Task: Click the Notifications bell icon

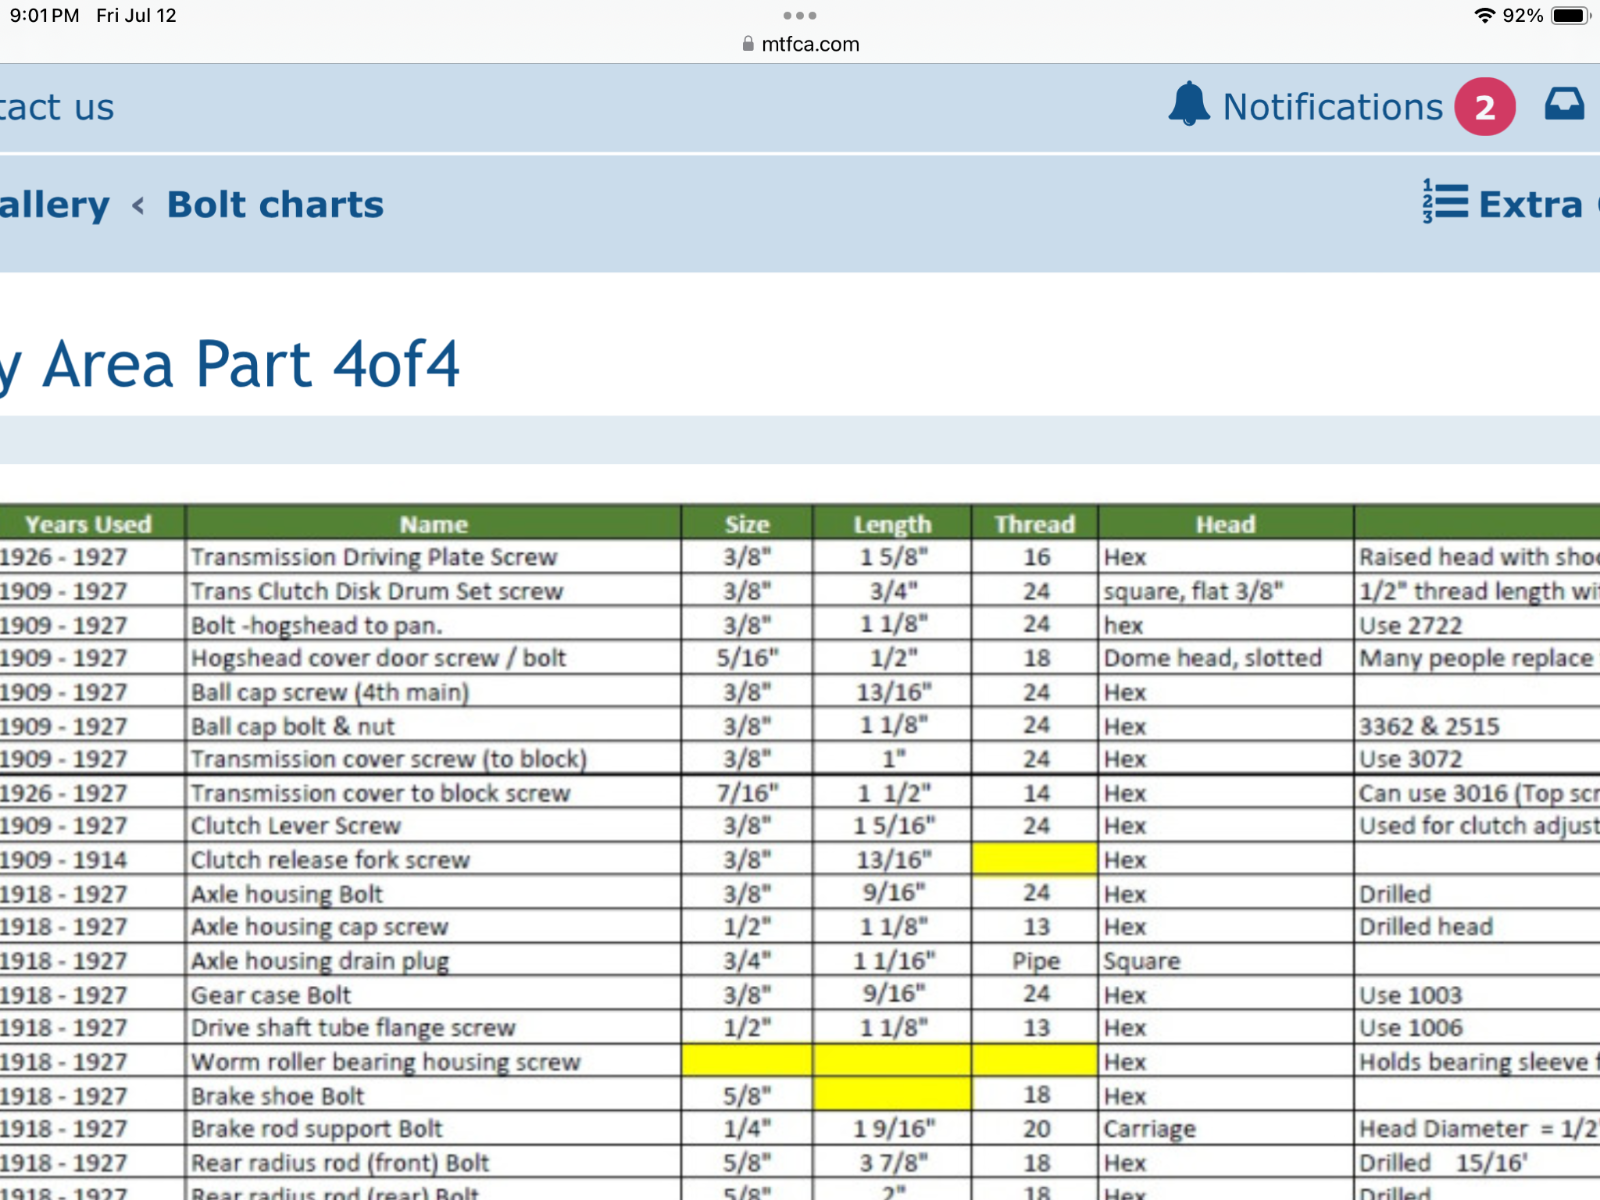Action: [1189, 104]
